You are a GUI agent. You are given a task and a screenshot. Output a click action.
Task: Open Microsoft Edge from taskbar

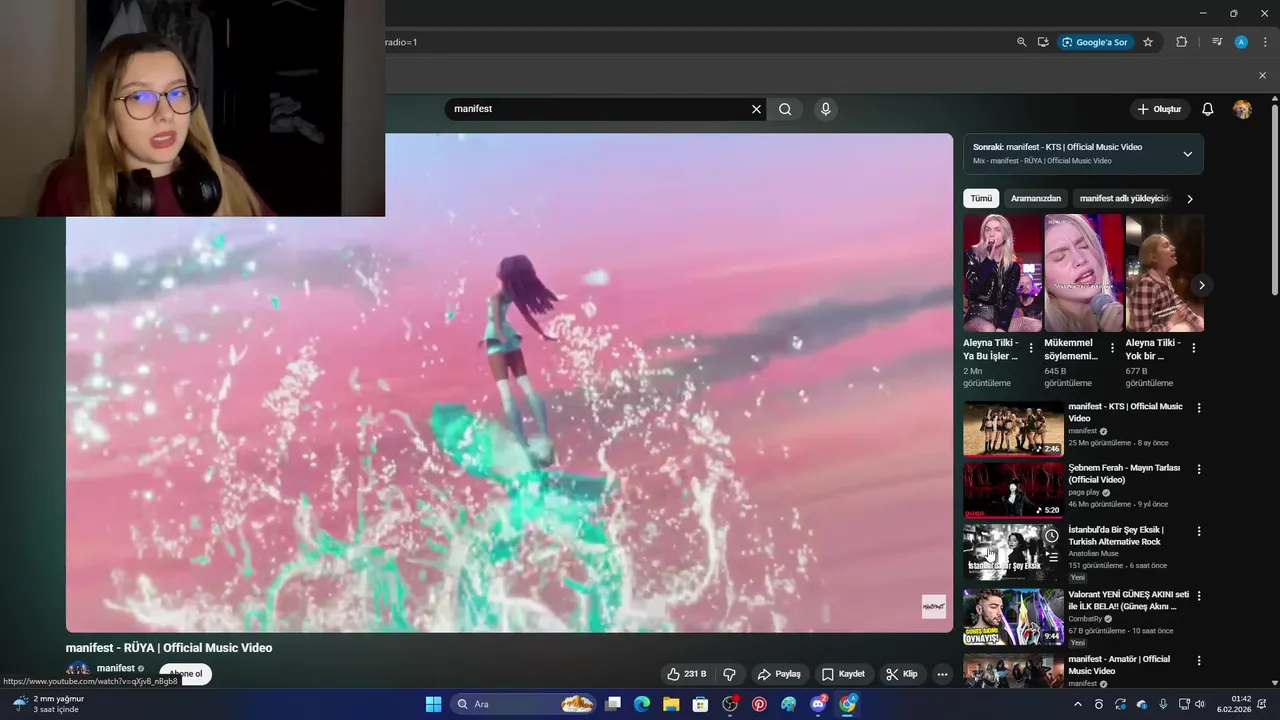tap(642, 704)
